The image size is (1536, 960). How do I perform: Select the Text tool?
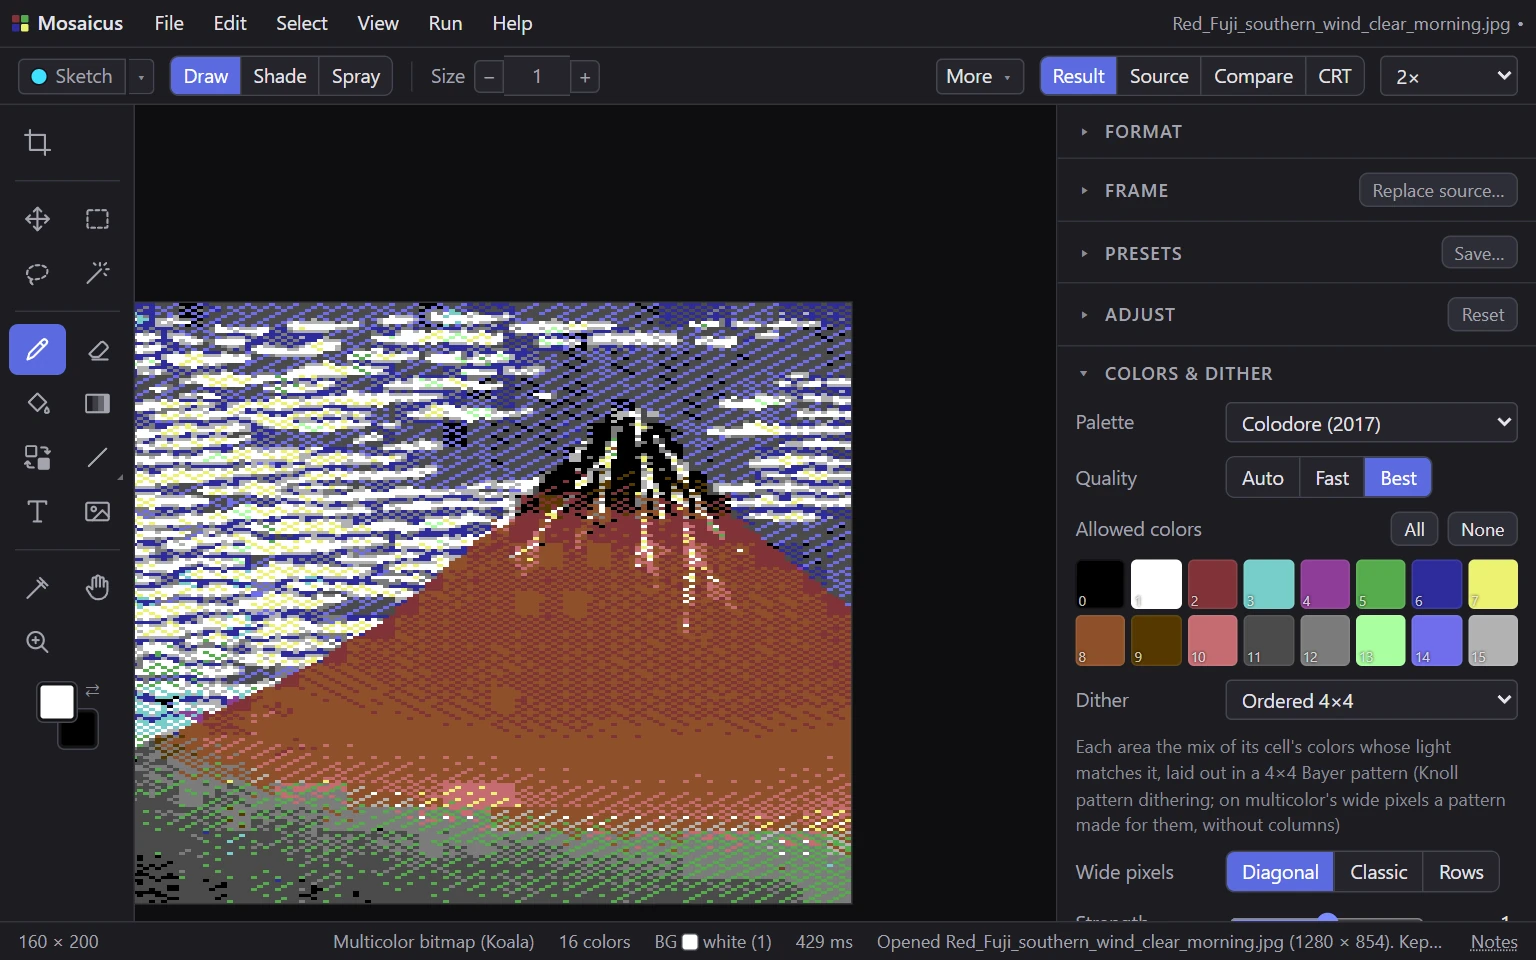pos(37,512)
